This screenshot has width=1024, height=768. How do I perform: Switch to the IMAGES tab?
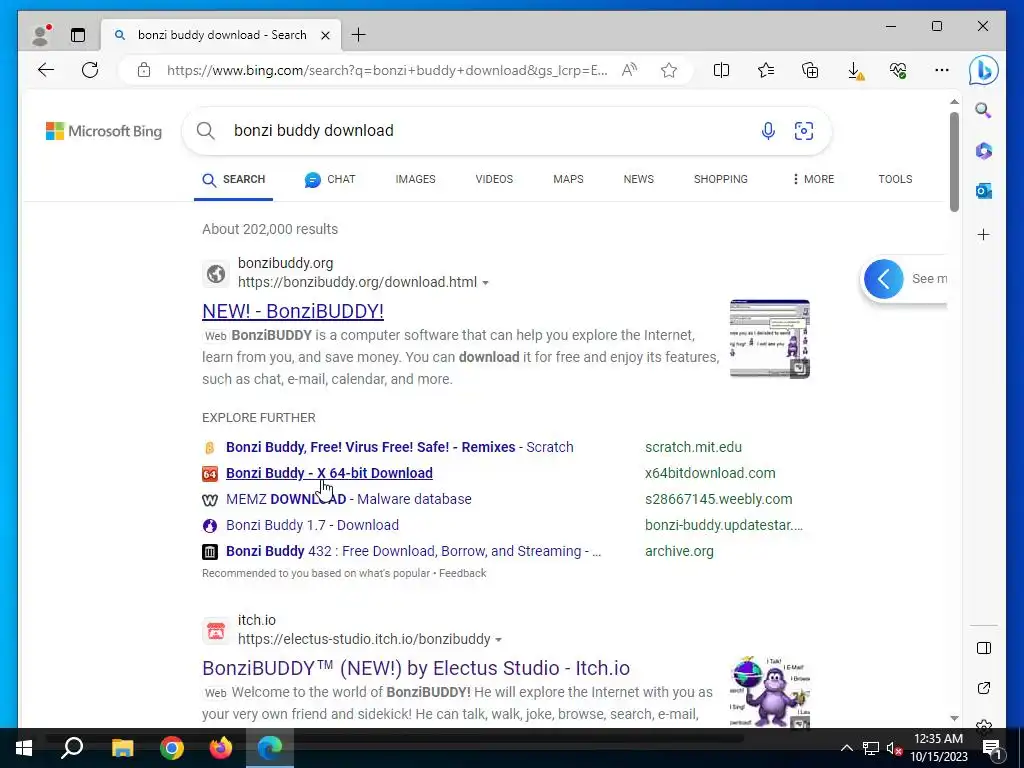pos(415,179)
